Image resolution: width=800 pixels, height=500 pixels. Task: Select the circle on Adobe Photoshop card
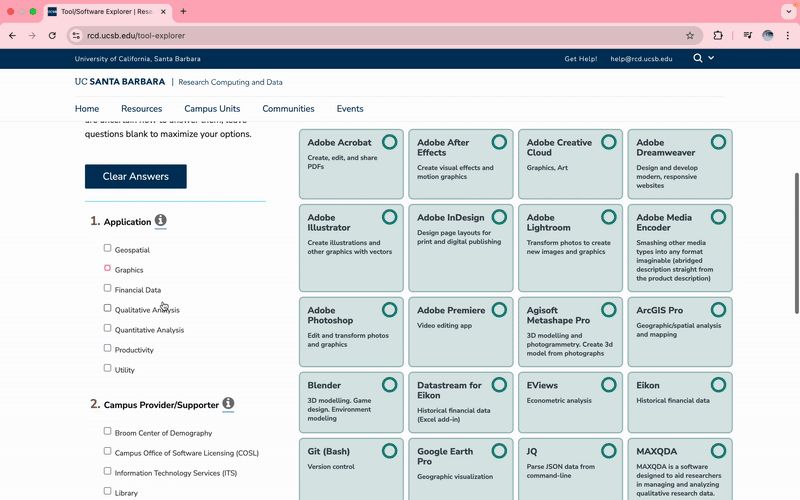click(x=389, y=310)
